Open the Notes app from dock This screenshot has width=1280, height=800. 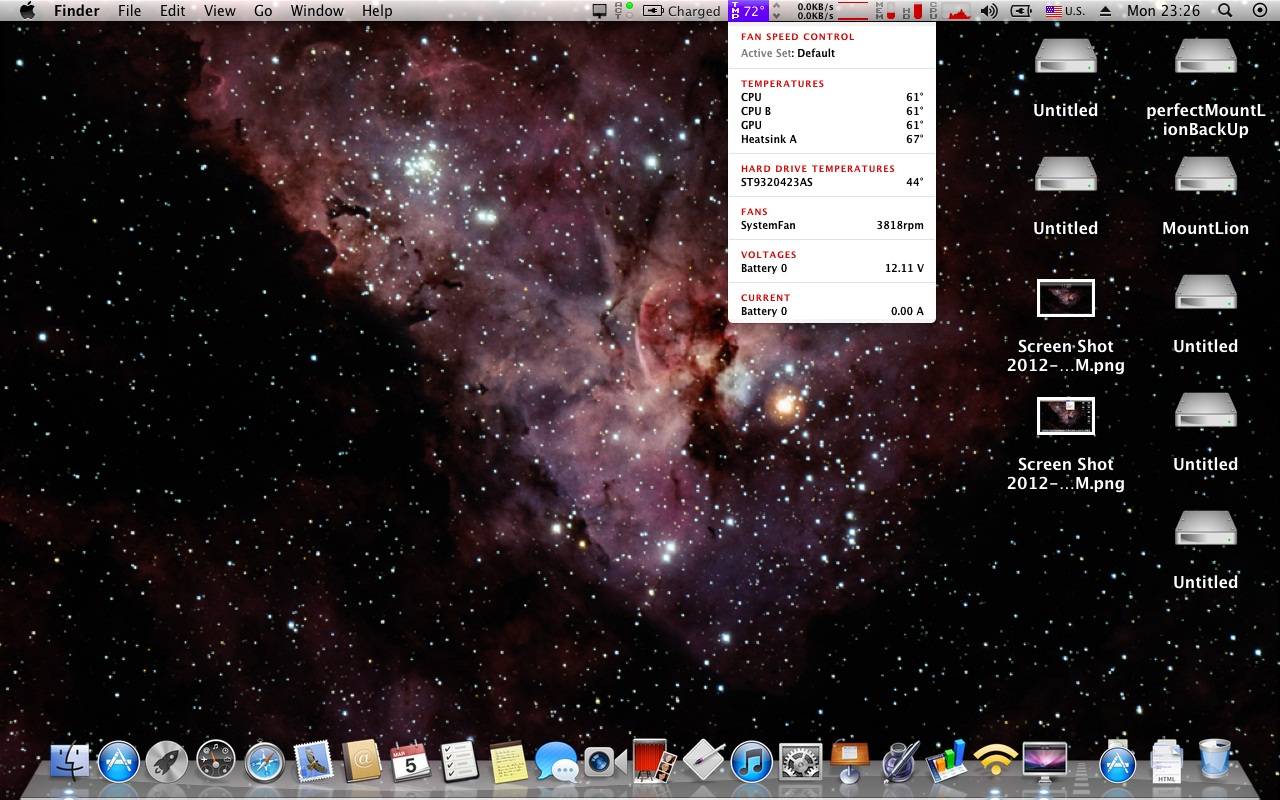pos(508,763)
